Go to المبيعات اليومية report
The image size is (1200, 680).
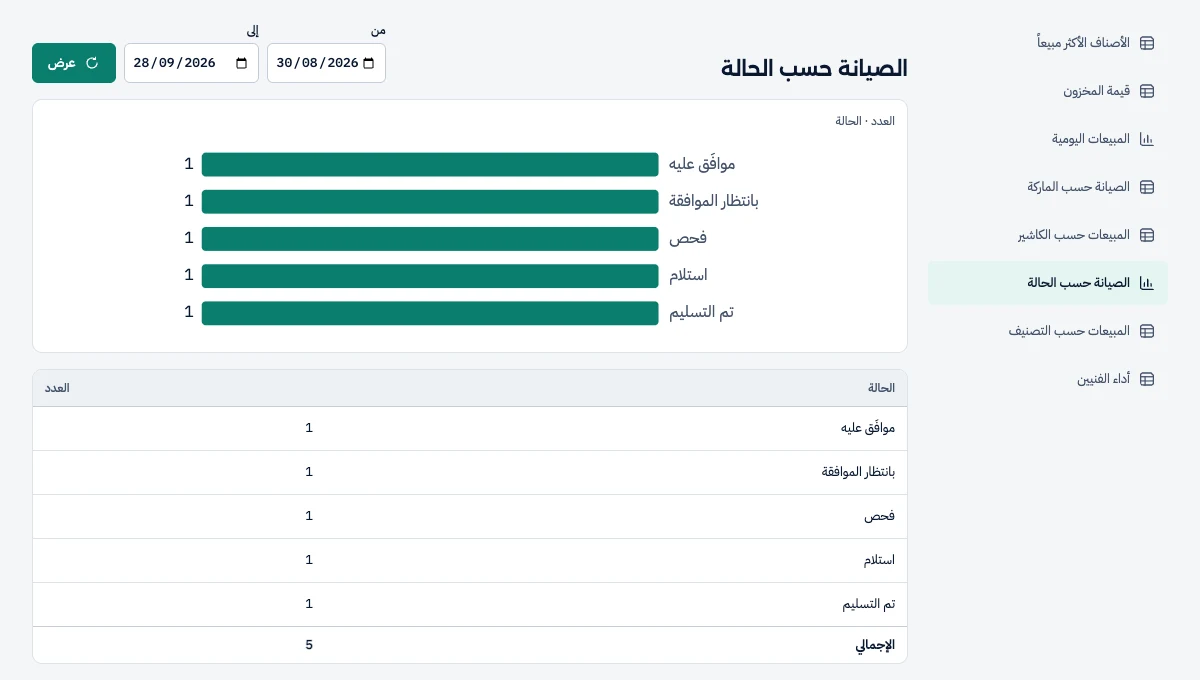point(1048,139)
